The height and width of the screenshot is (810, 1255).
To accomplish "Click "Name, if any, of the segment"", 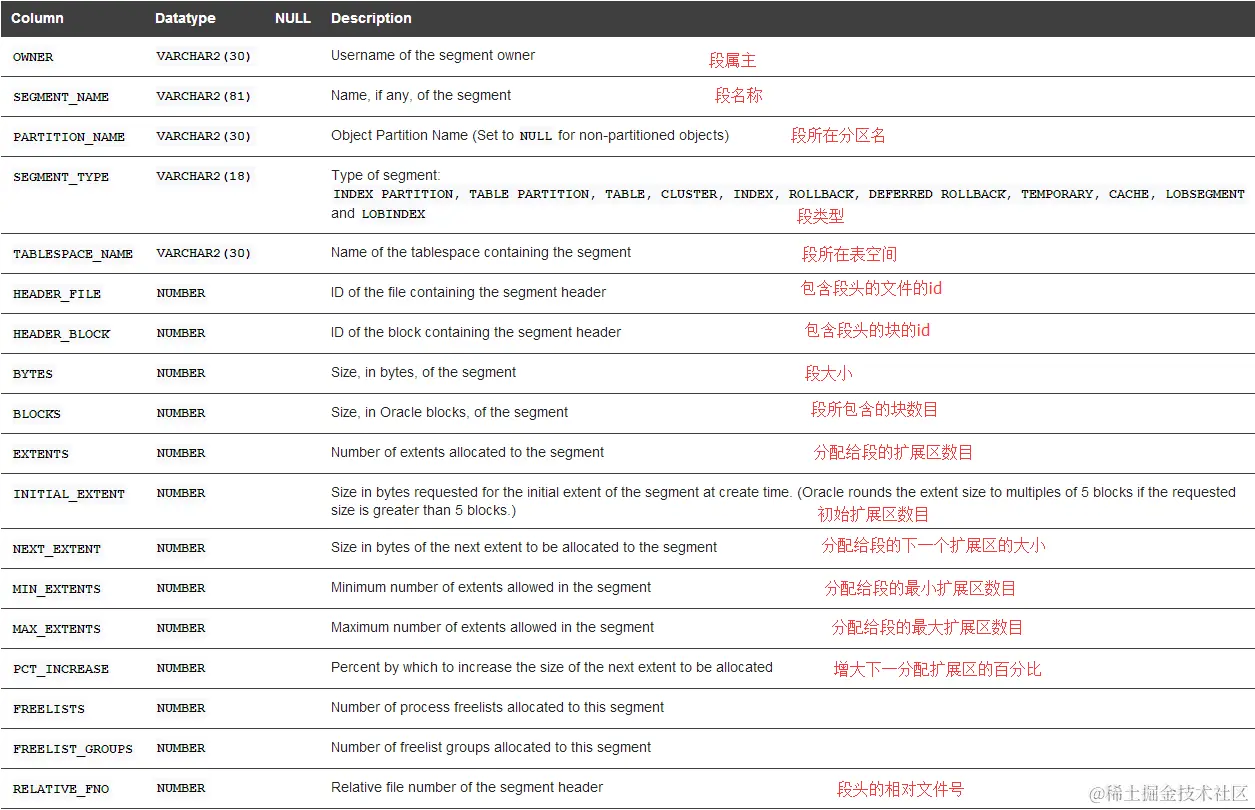I will 421,96.
